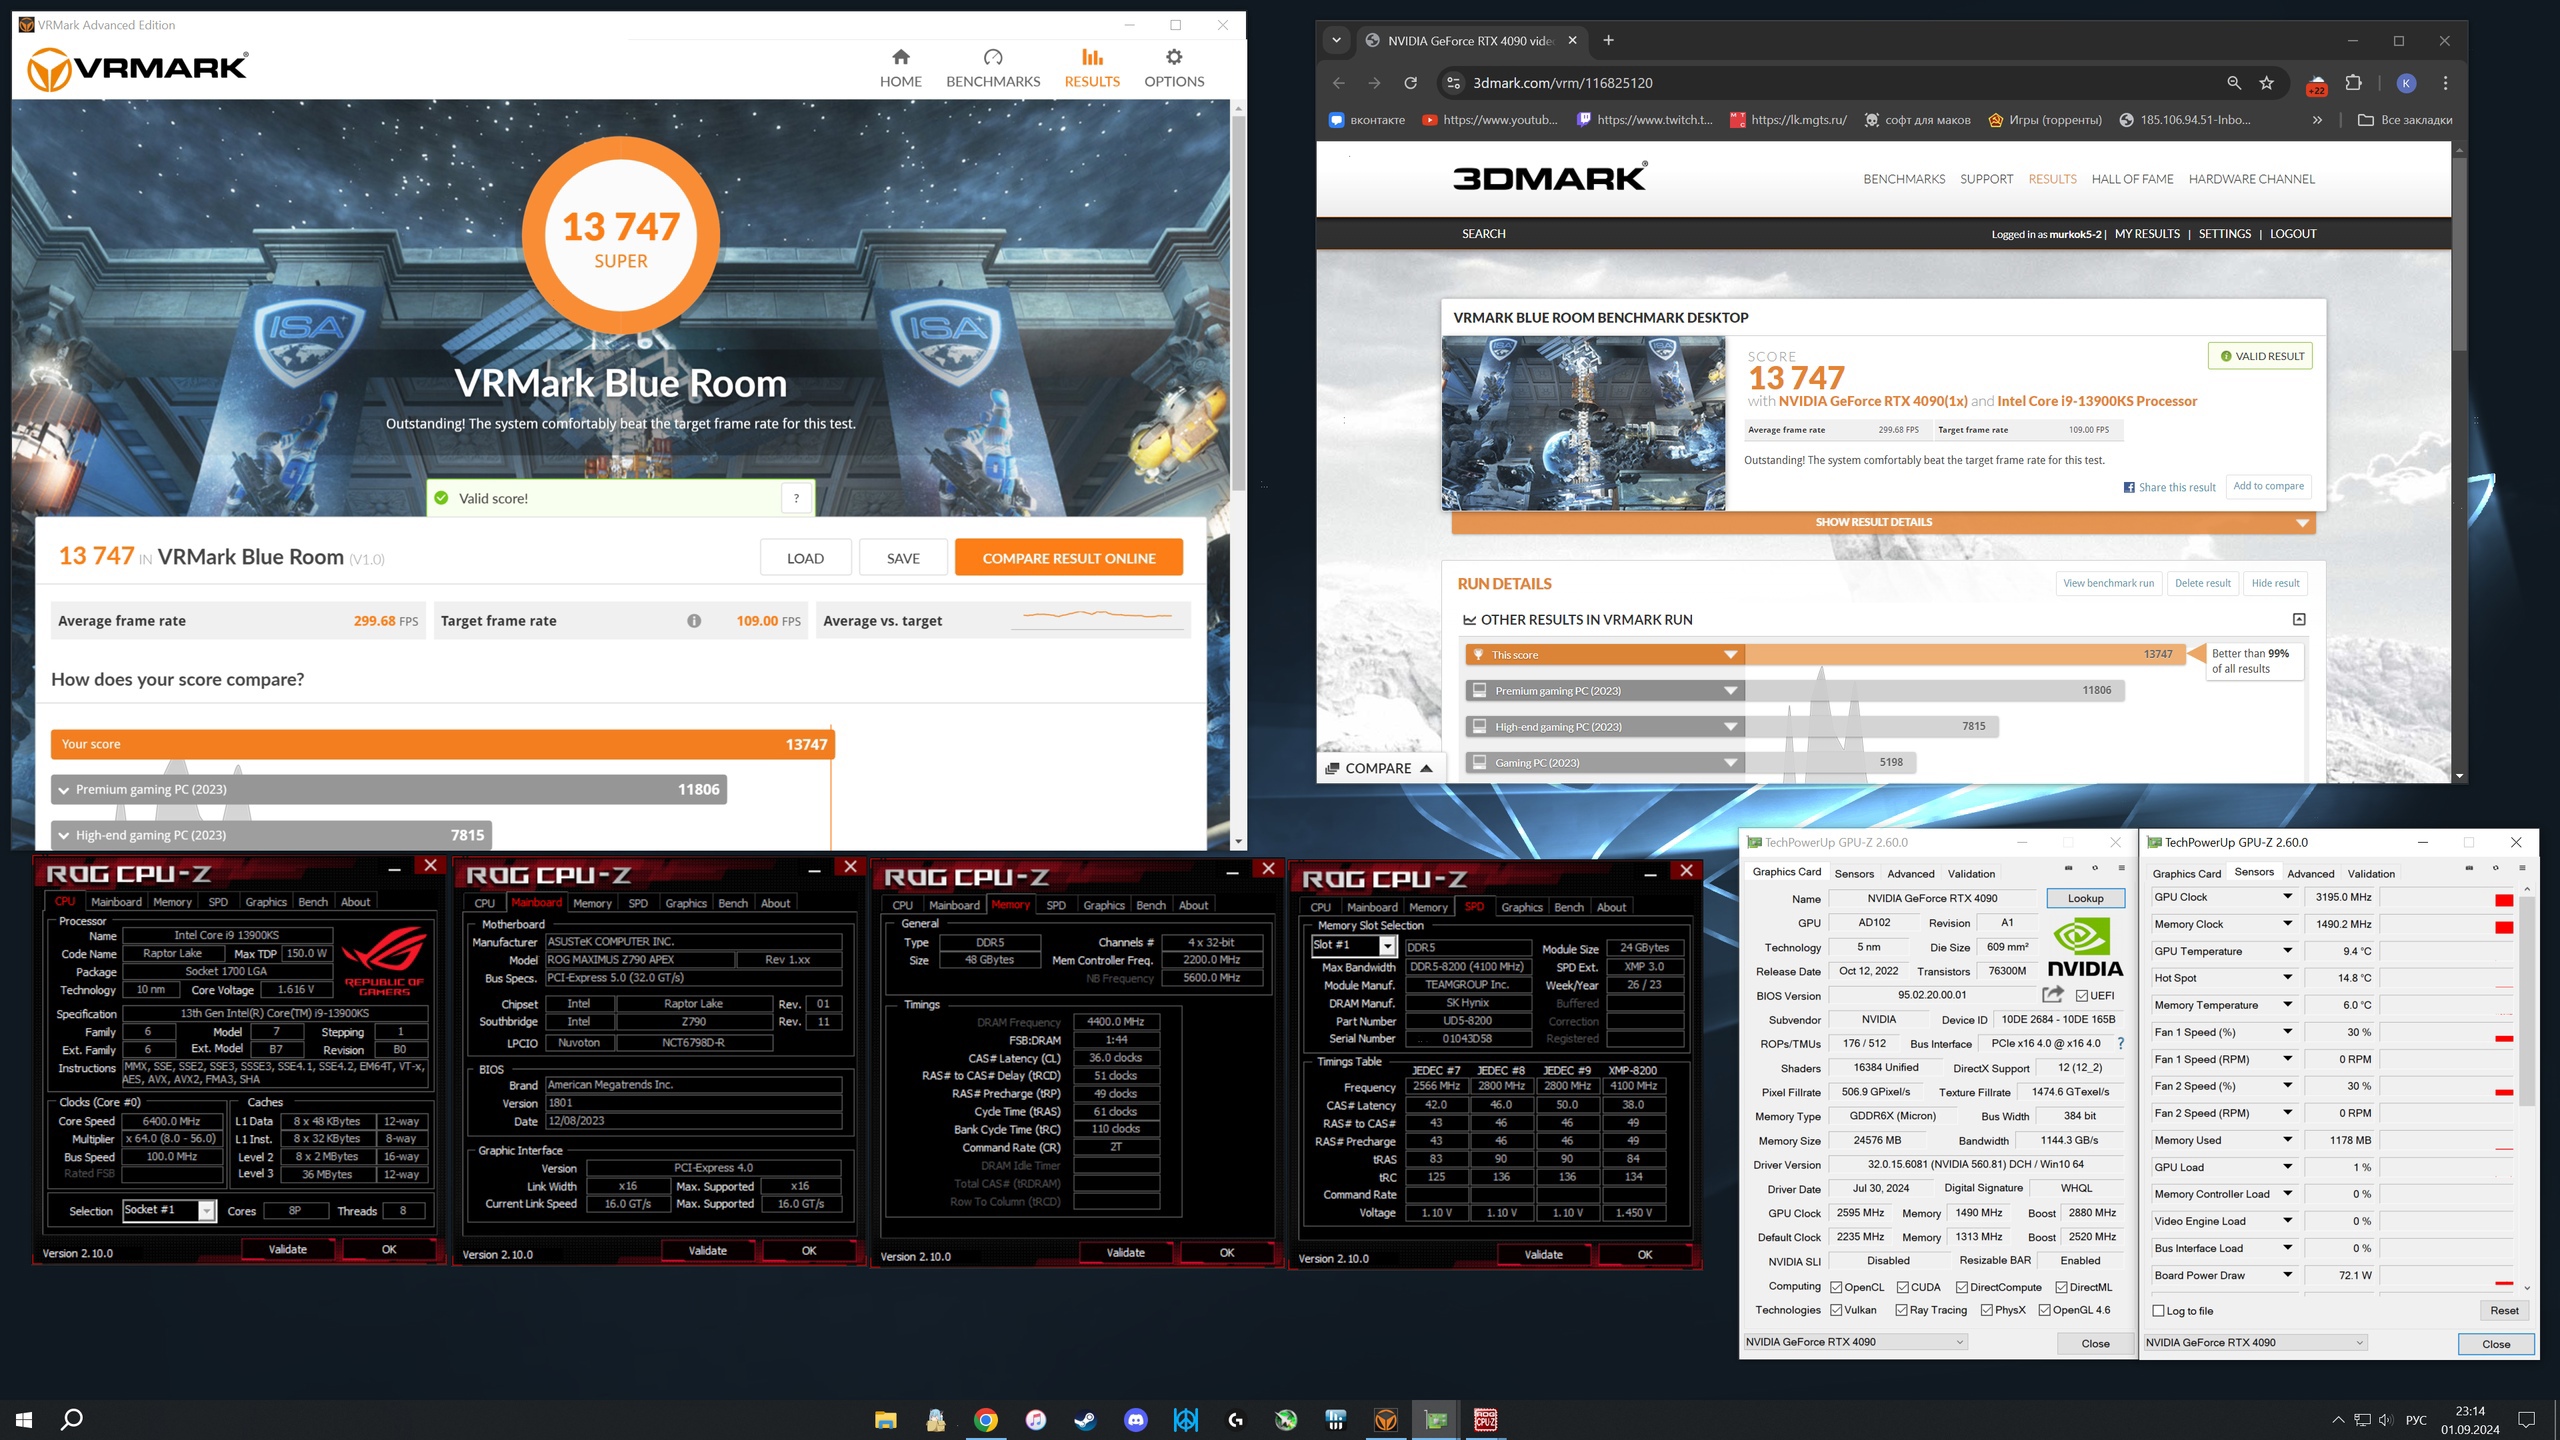The width and height of the screenshot is (2560, 1440).
Task: Open Validation tab in GPU-Z Sensors window
Action: point(2371,873)
